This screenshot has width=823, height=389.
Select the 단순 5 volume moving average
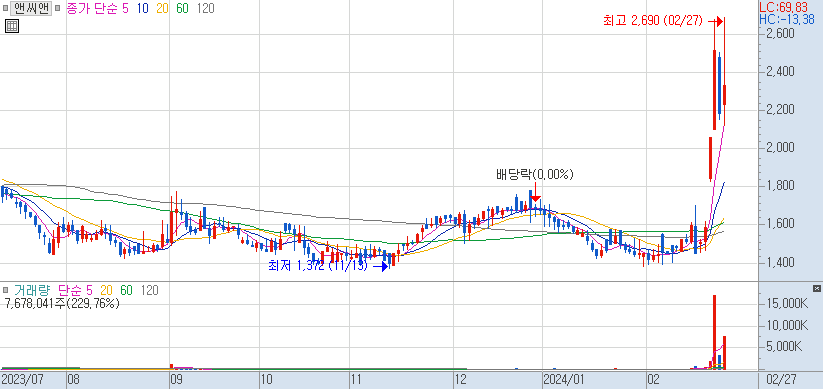point(76,290)
